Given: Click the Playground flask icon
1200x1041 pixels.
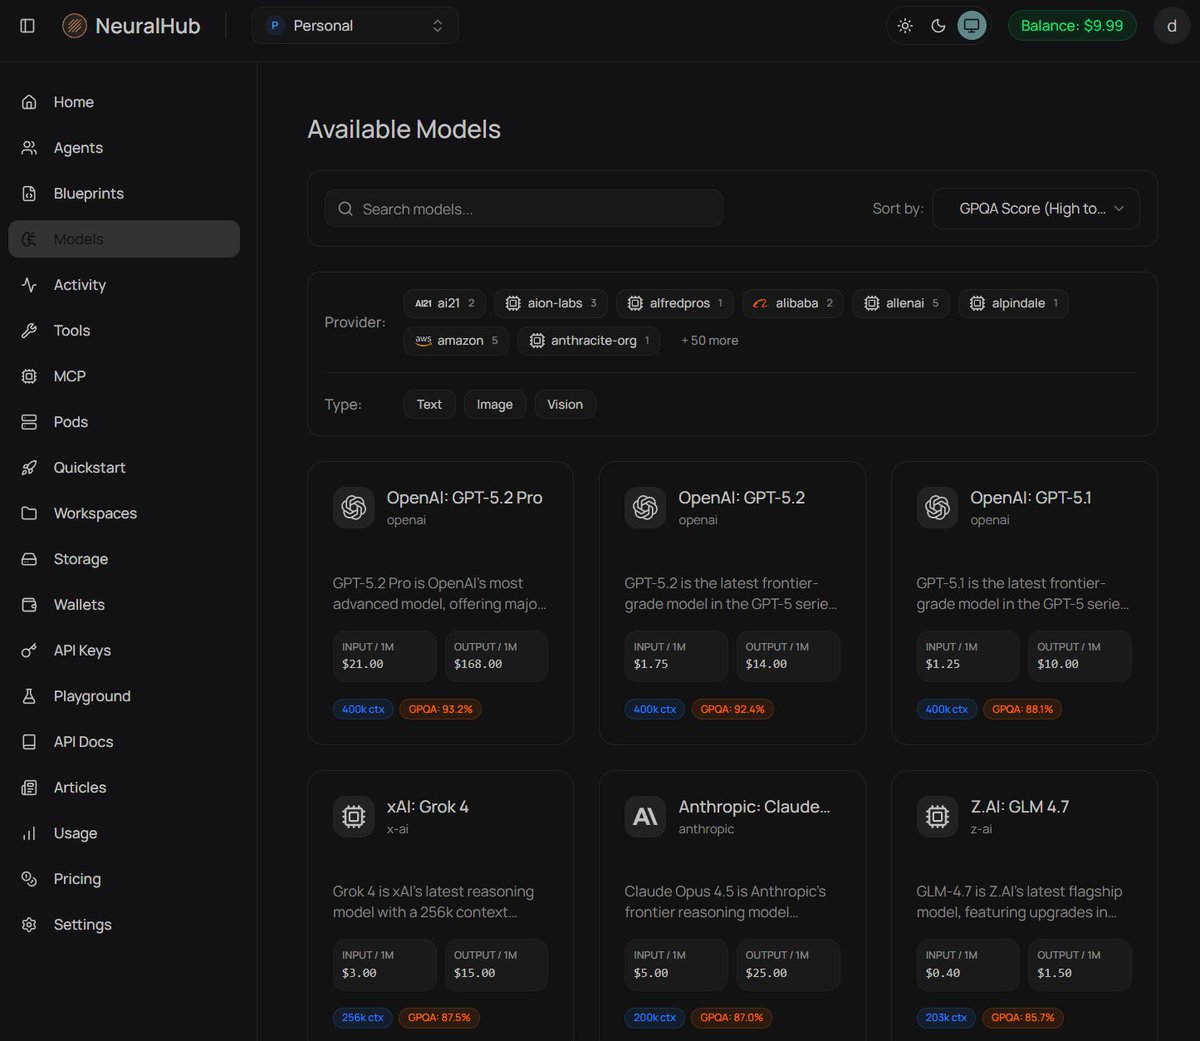Looking at the screenshot, I should [29, 696].
